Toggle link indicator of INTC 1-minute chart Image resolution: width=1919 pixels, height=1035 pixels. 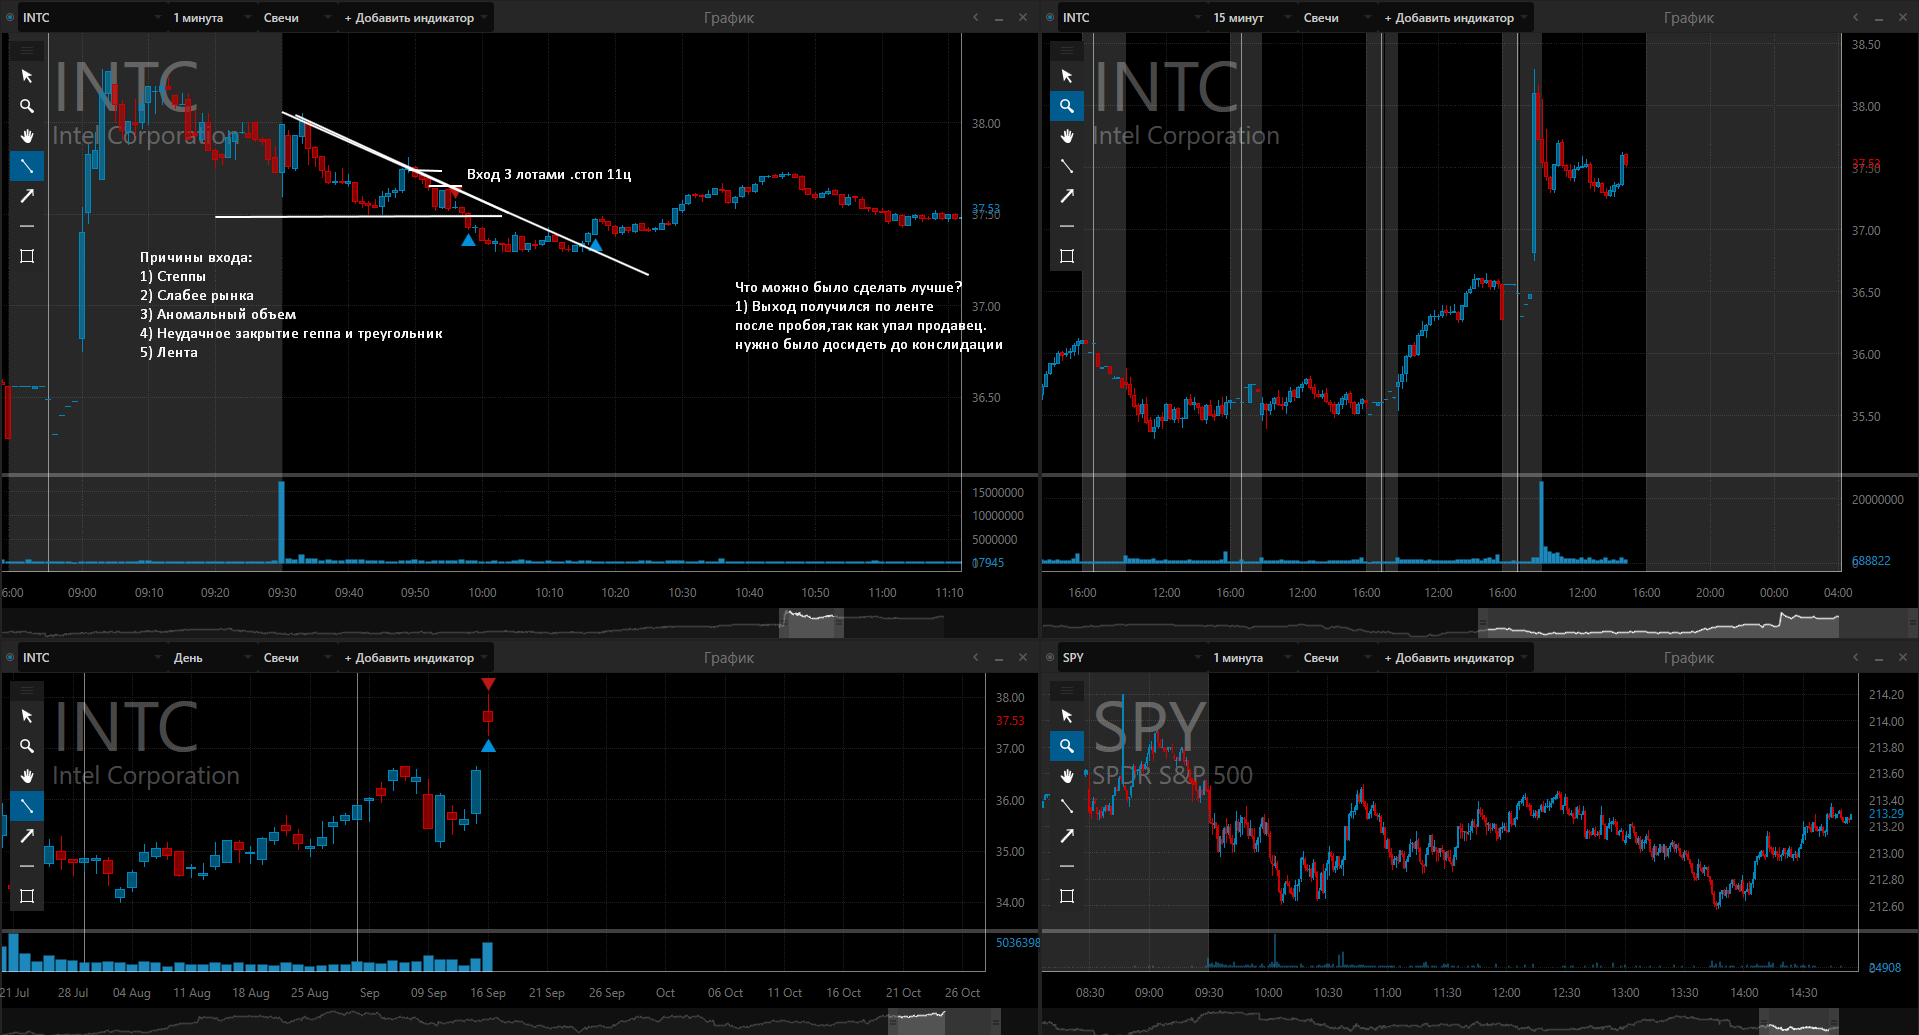pos(10,18)
